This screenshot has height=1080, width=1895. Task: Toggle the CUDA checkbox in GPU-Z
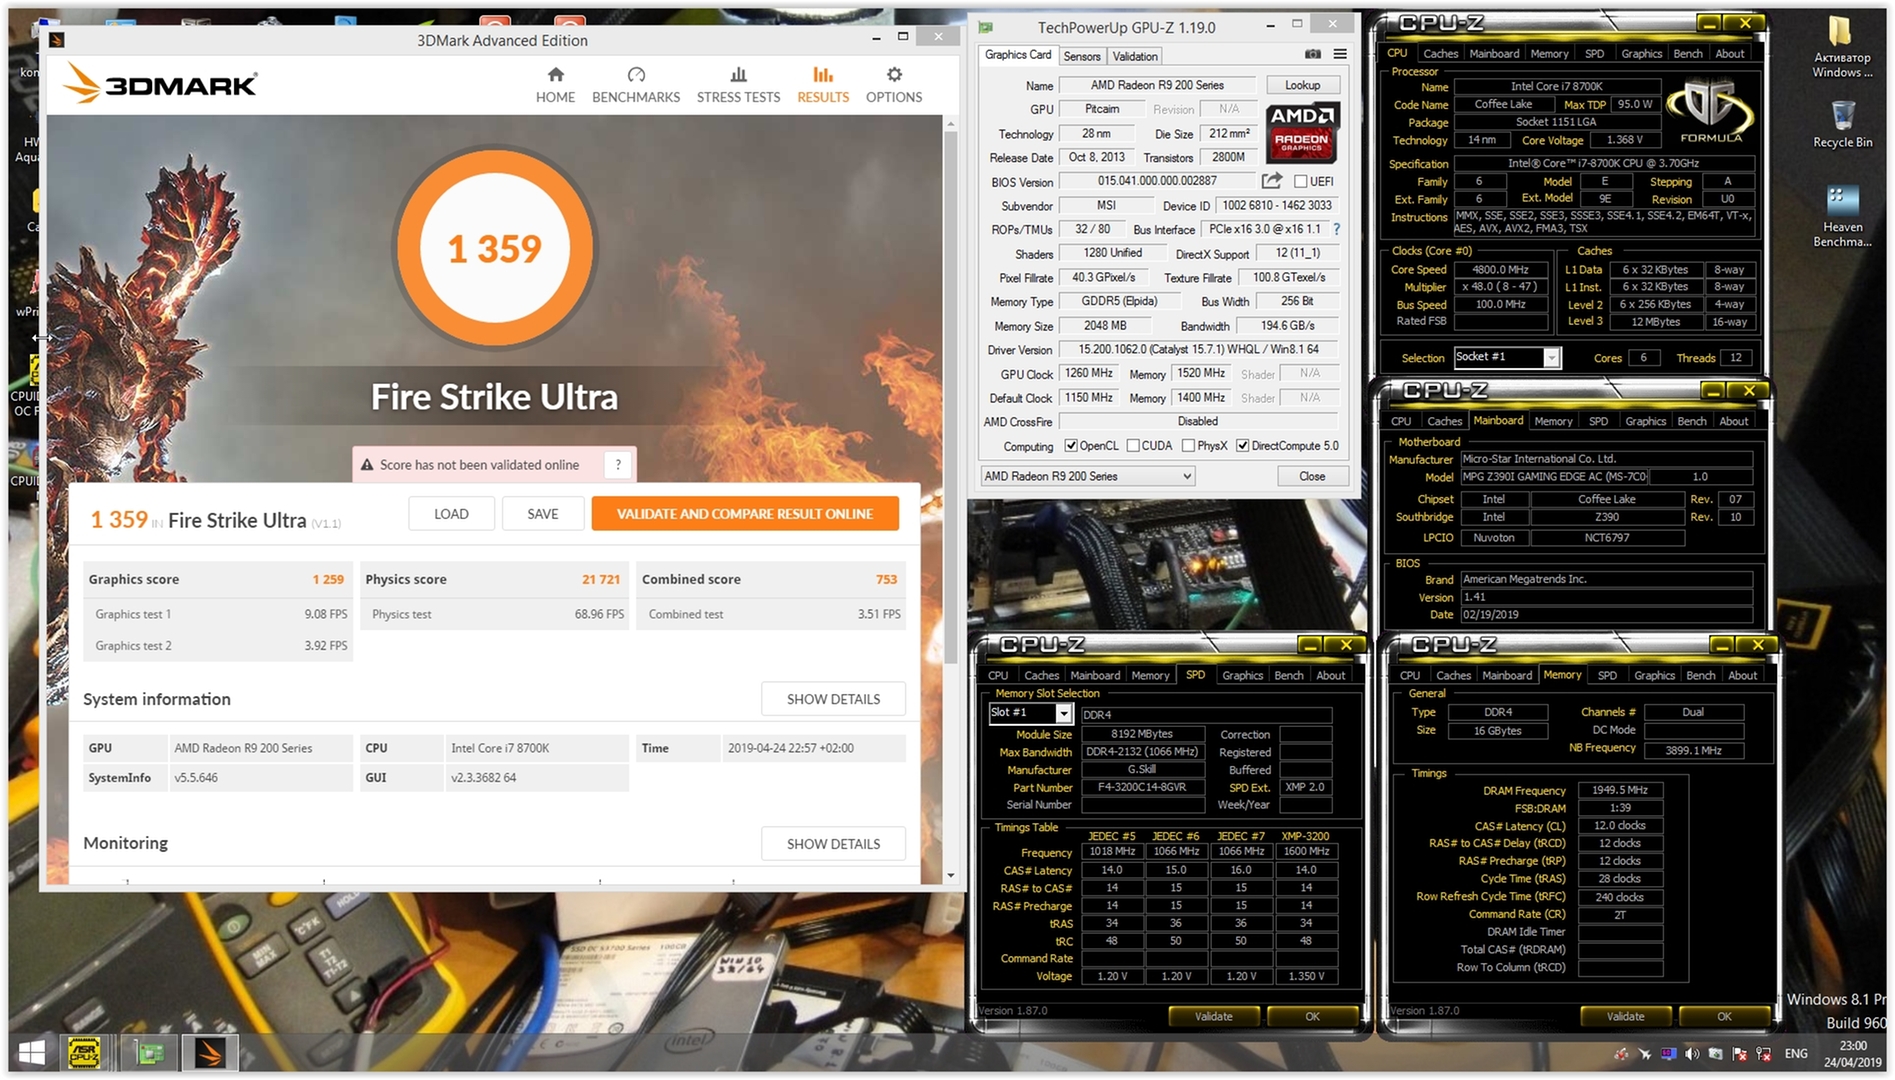click(1133, 446)
